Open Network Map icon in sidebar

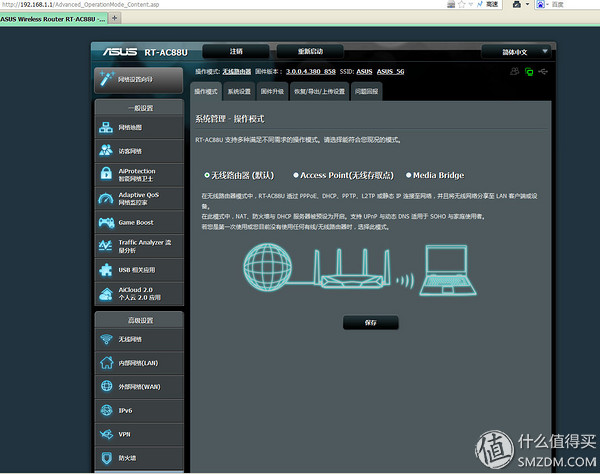tap(106, 127)
